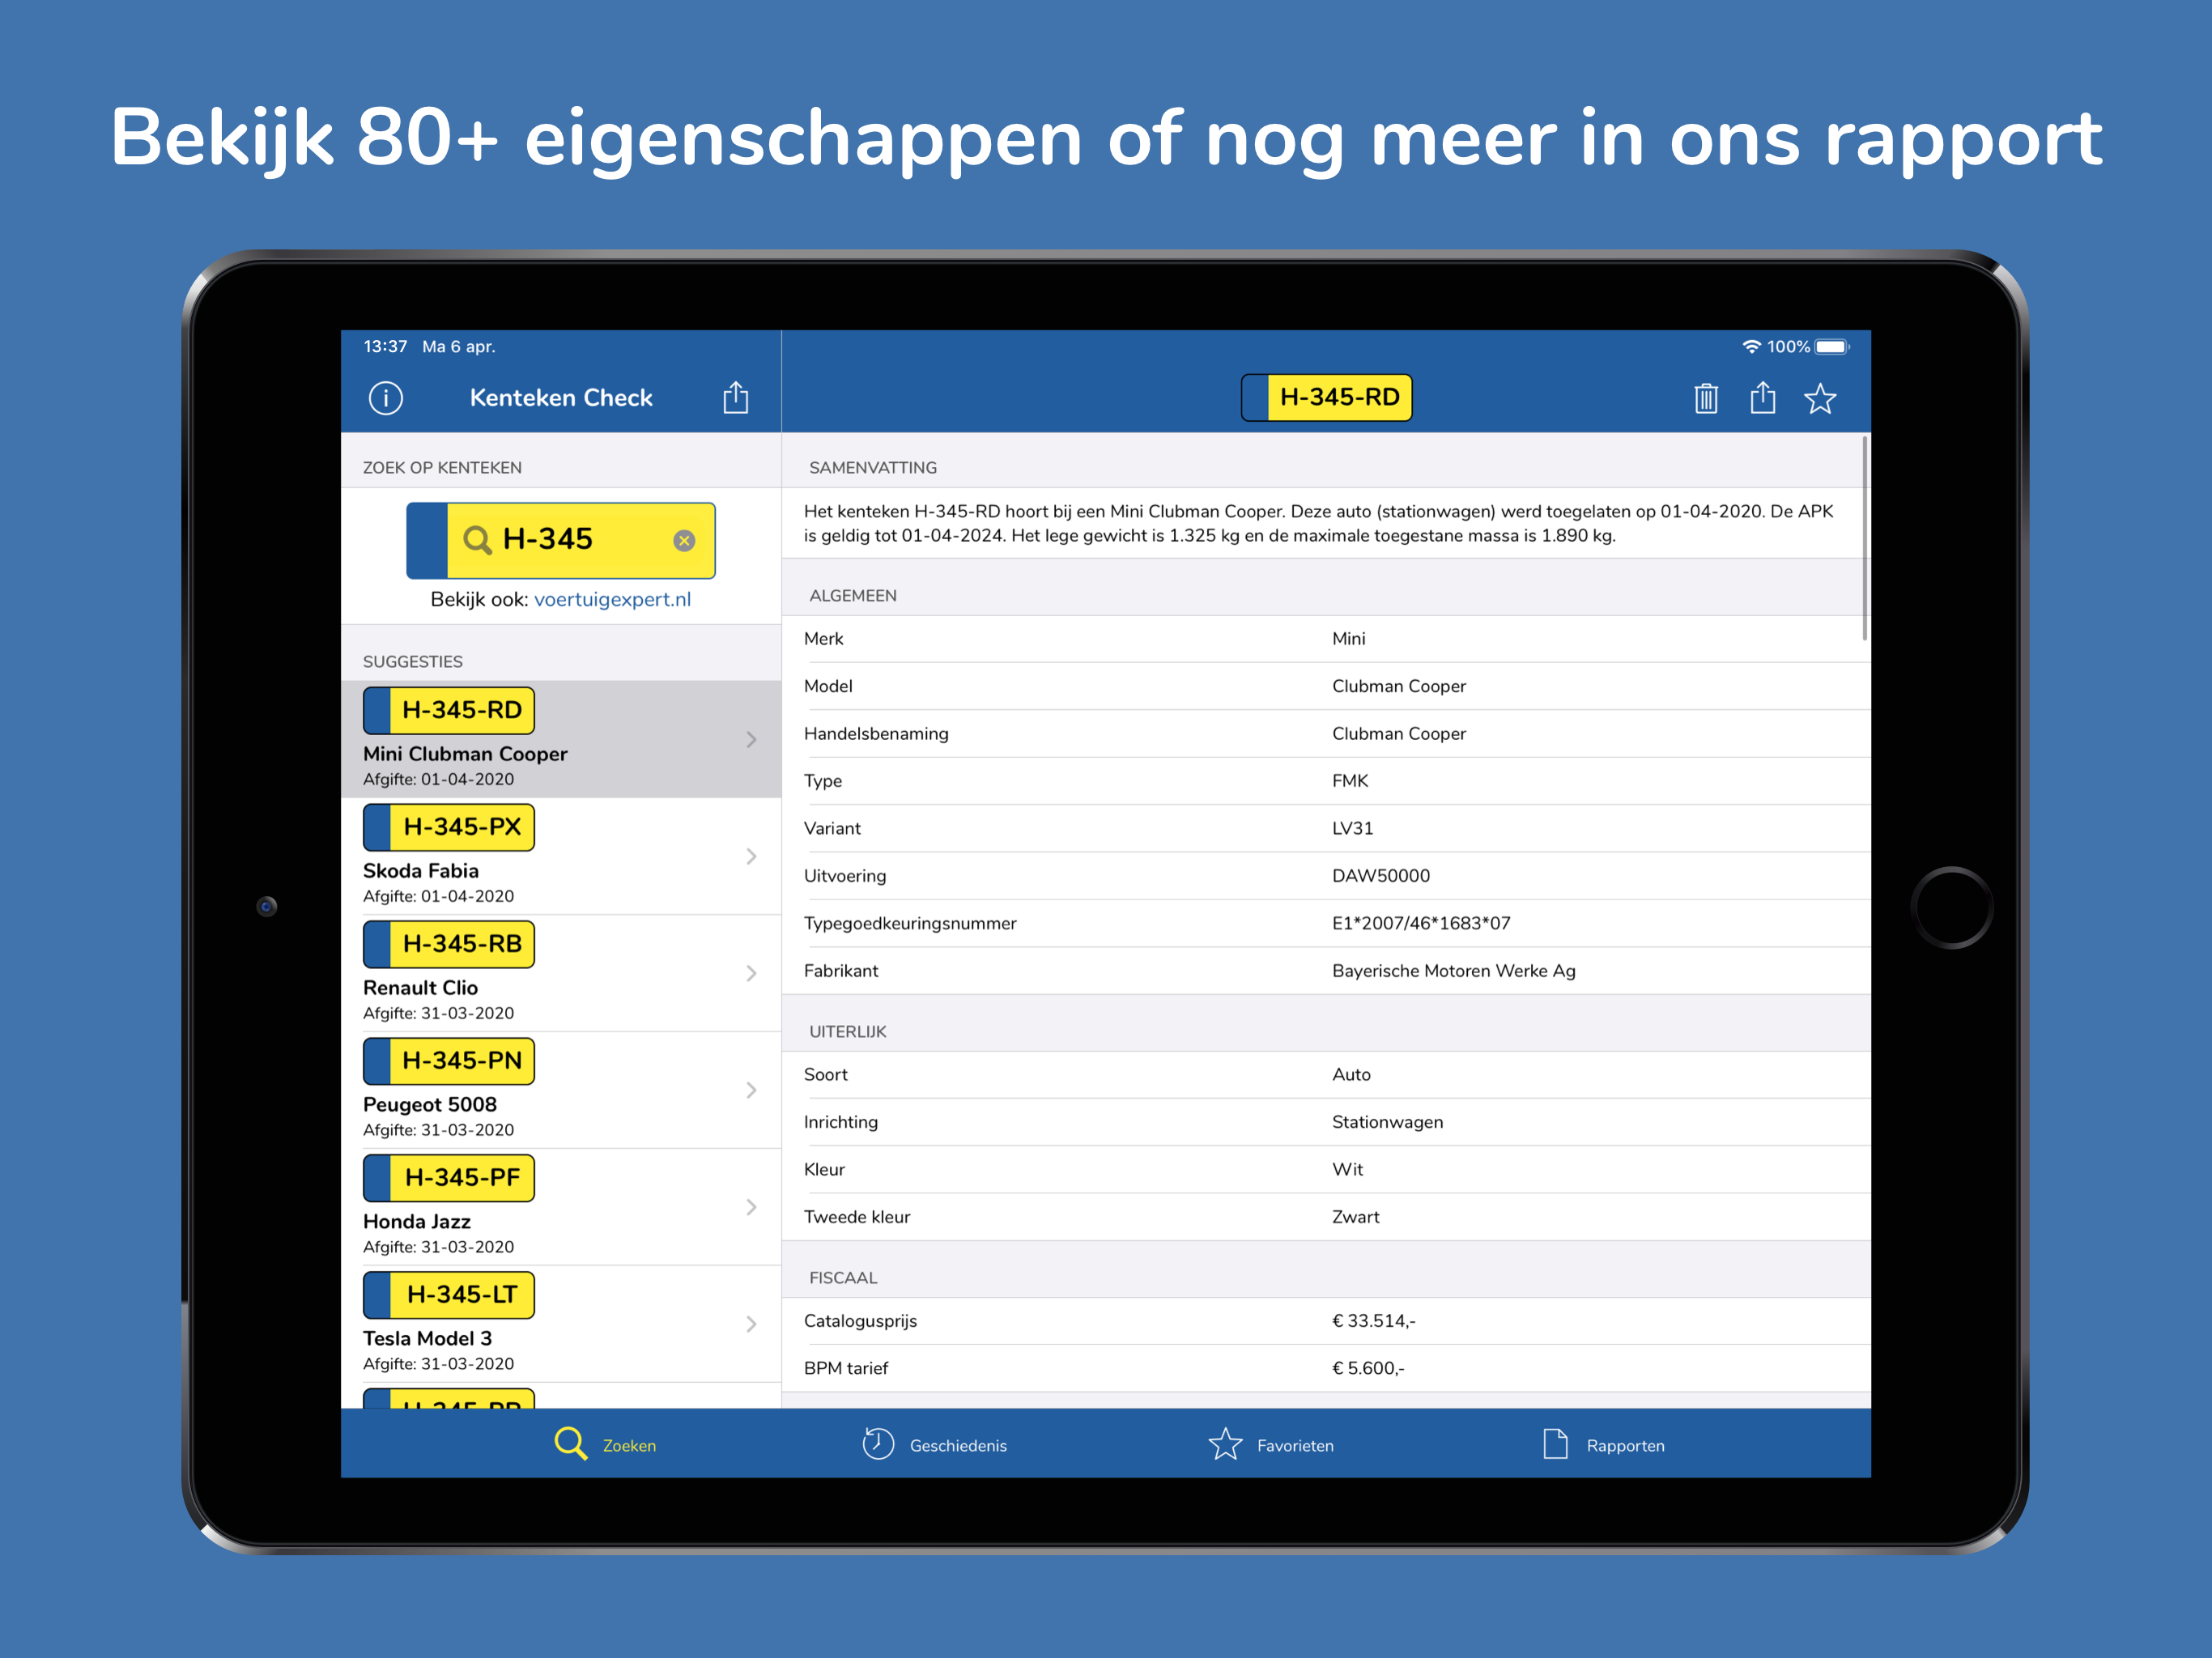Expand Renault Clio suggestion chevron
Image resolution: width=2212 pixels, height=1658 pixels.
[751, 974]
